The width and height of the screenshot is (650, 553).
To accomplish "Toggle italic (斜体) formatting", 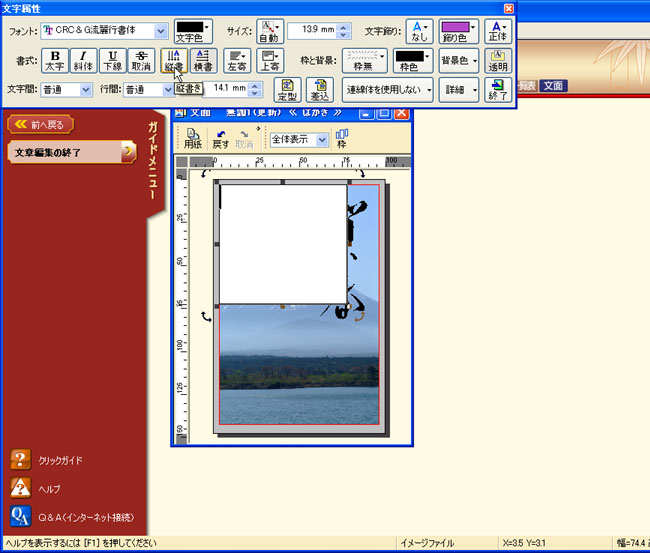I will [x=85, y=59].
